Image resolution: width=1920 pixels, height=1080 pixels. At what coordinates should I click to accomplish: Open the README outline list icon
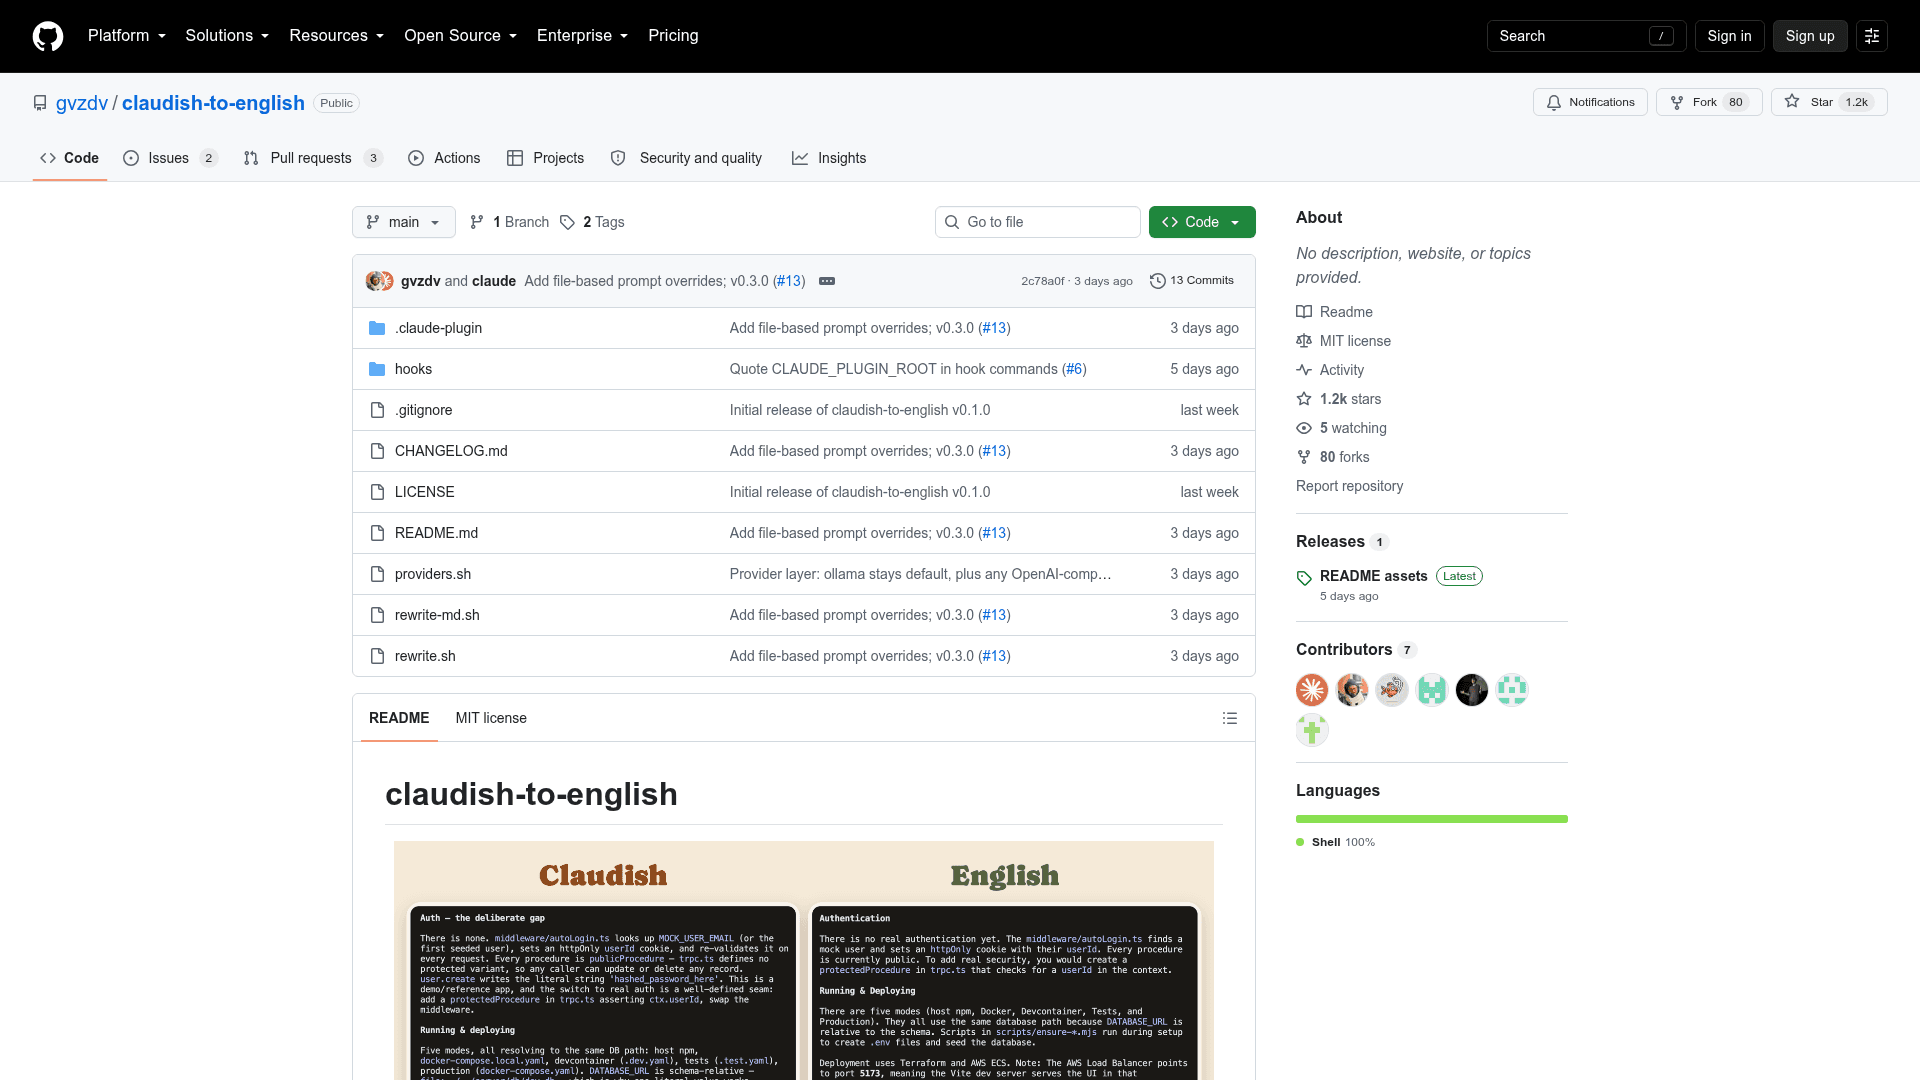1230,718
